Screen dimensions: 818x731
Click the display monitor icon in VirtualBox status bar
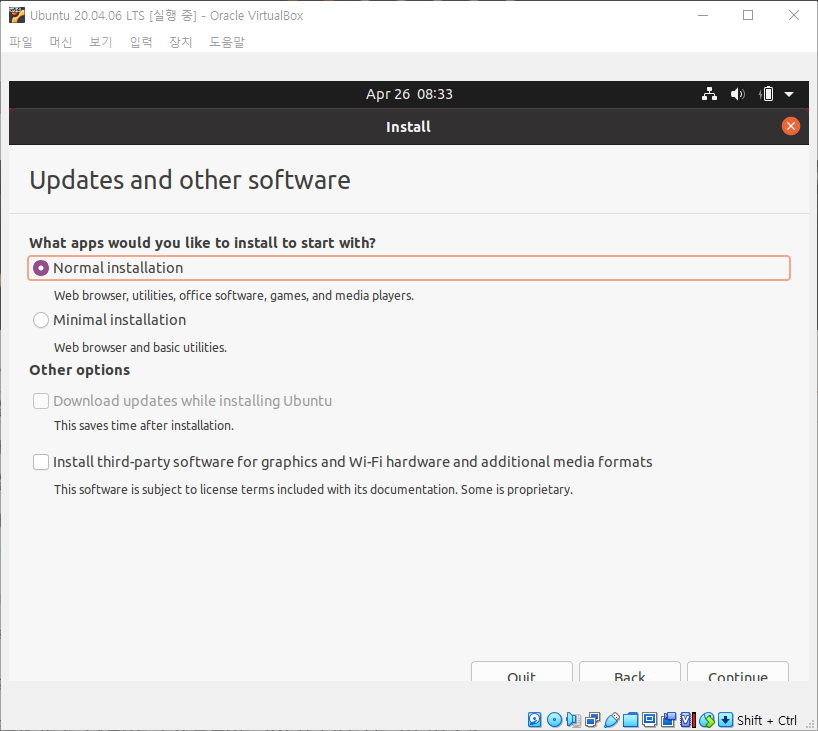click(x=649, y=720)
